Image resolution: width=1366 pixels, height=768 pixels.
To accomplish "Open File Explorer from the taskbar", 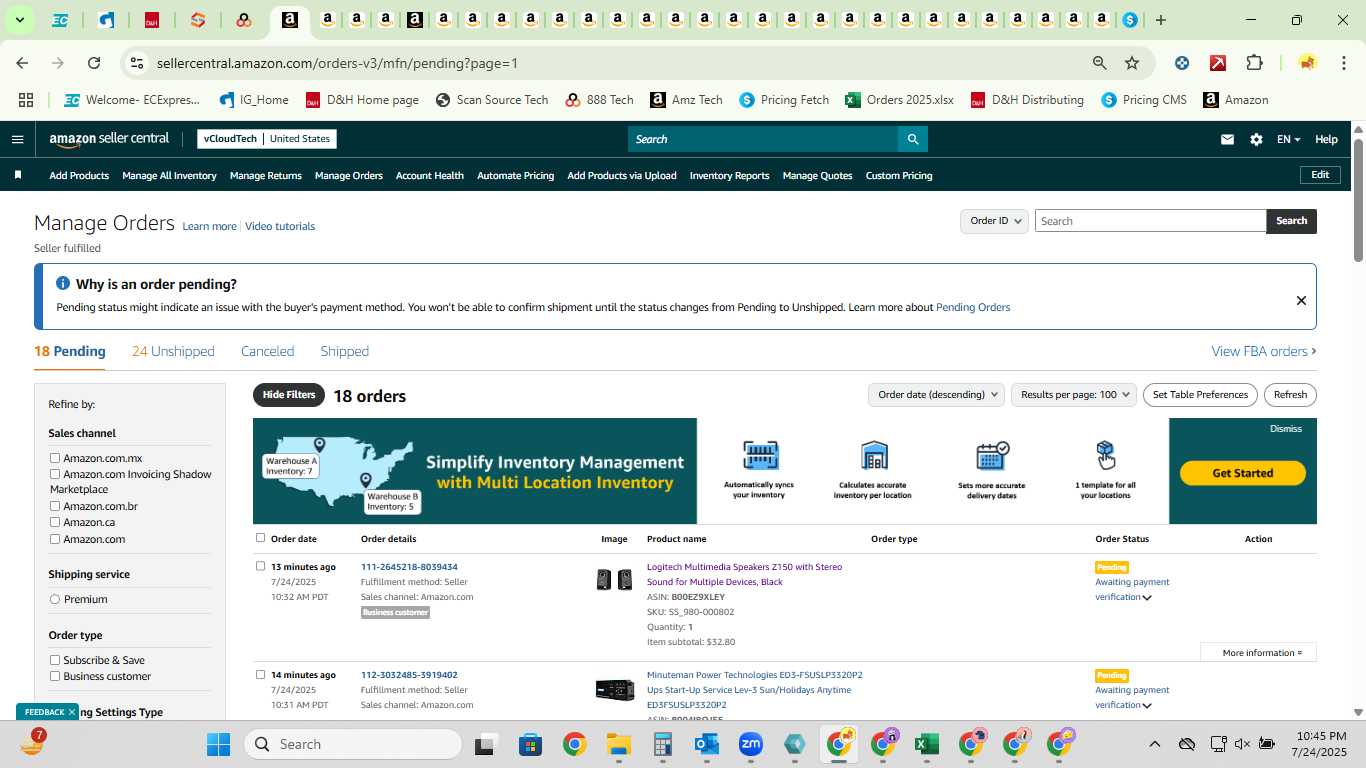I will tap(618, 744).
